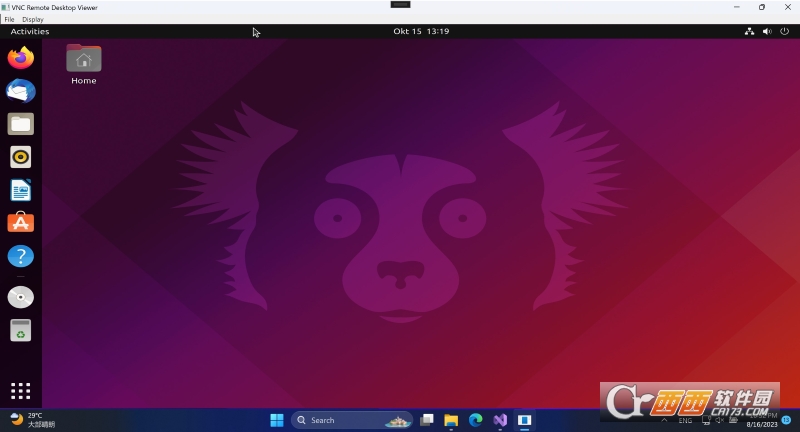
Task: Select the VNC Viewer taskbar icon
Action: [x=524, y=420]
